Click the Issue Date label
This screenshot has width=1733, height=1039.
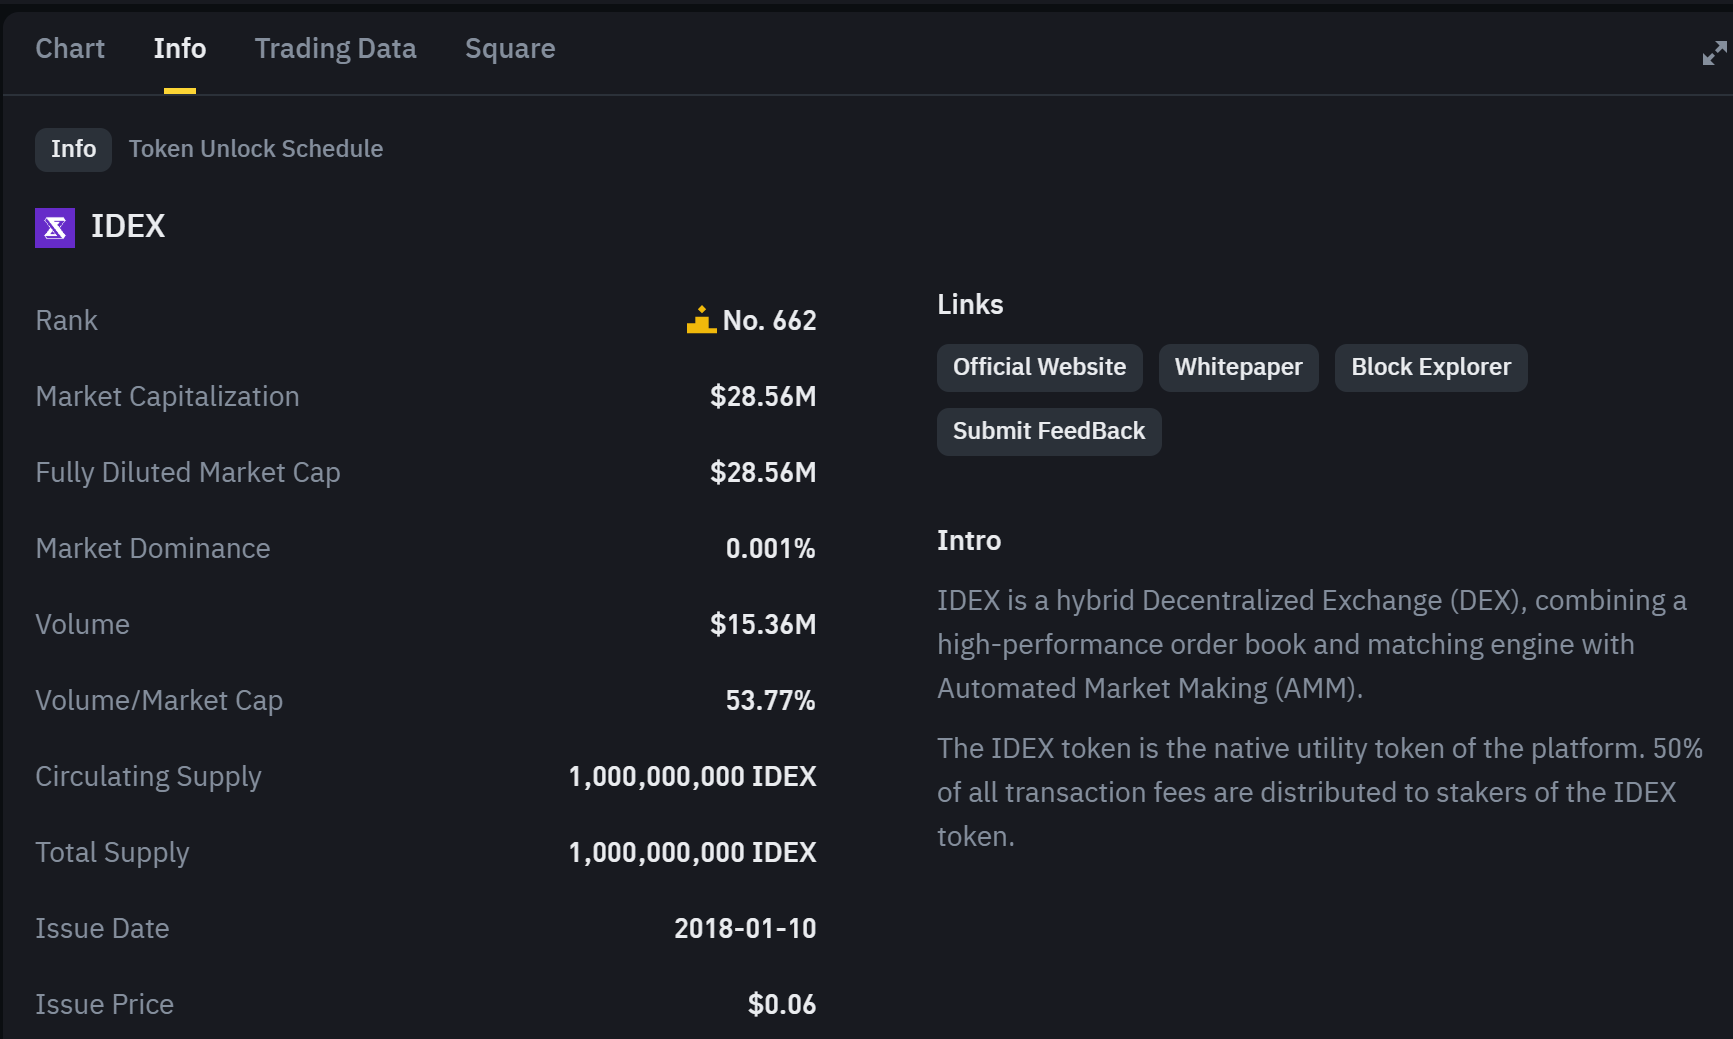[102, 928]
